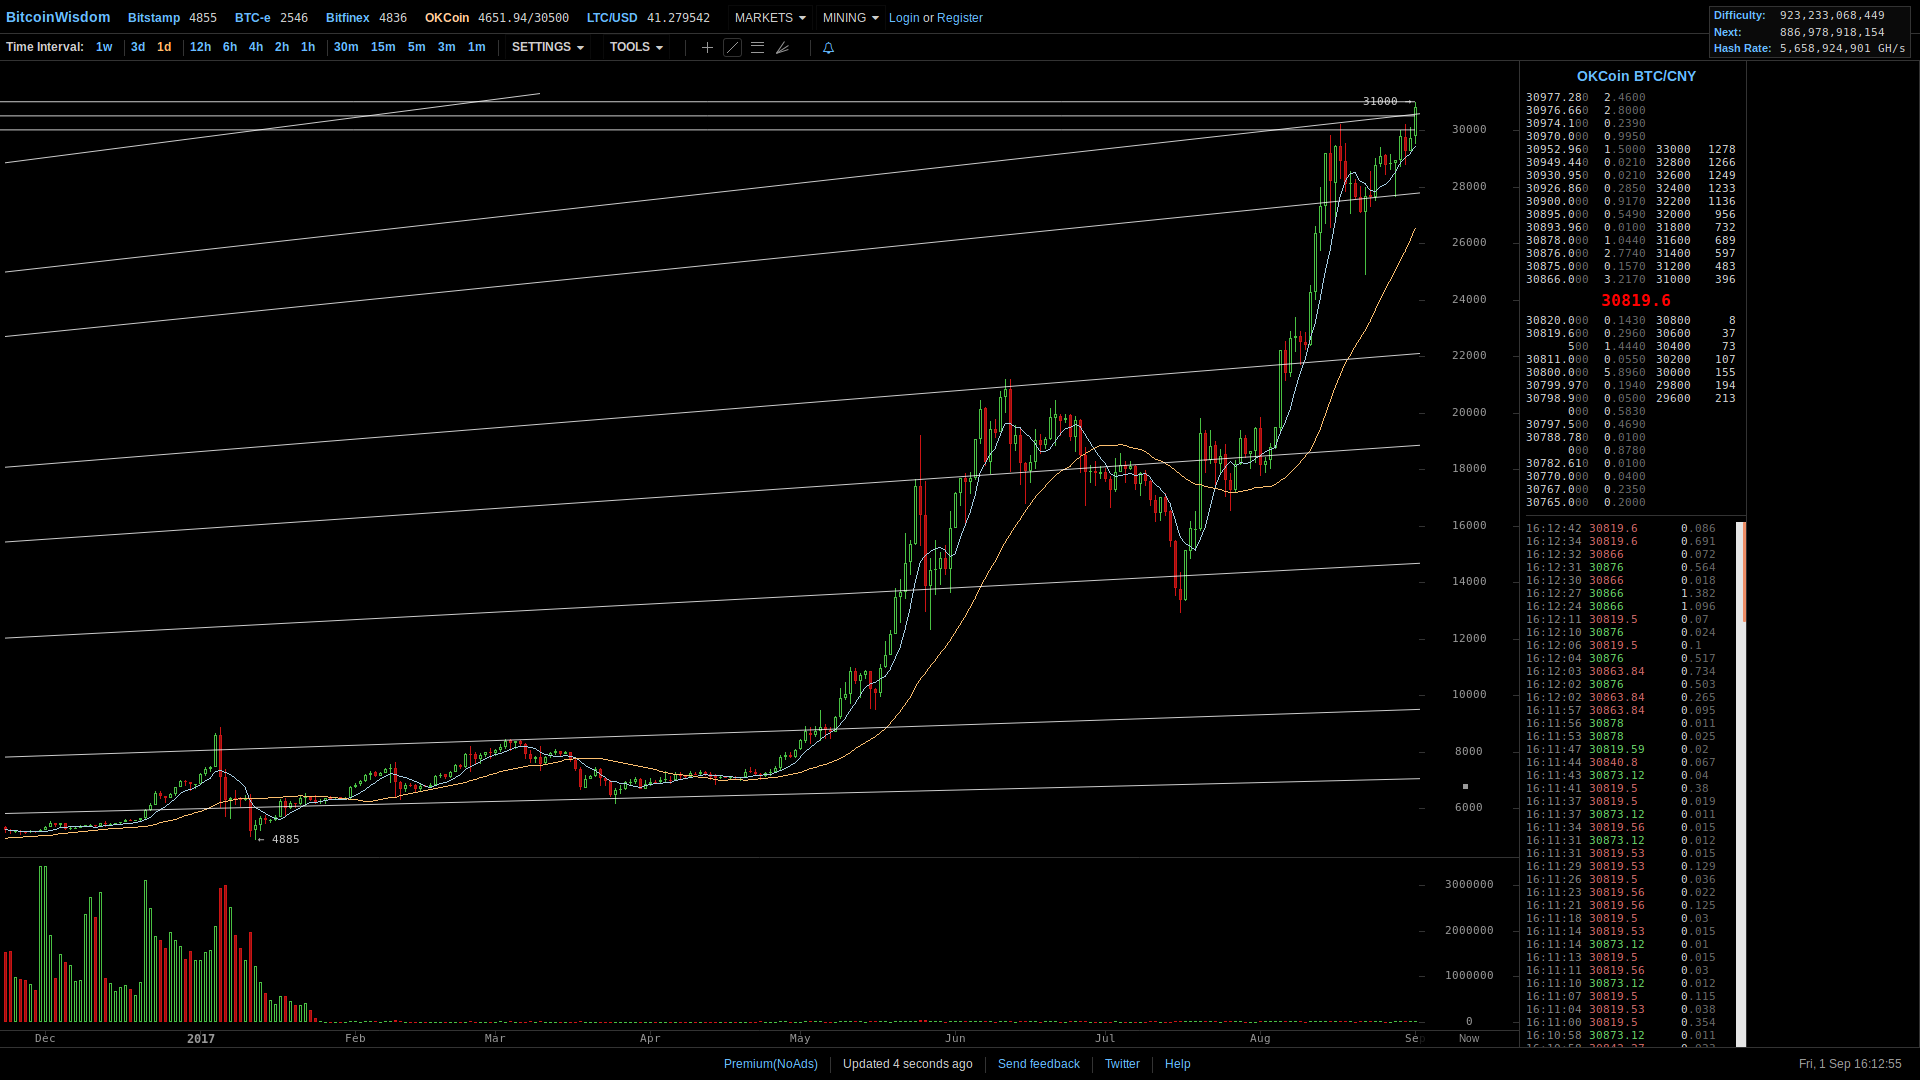Open BitcoinWisdom home via the logo

58,17
